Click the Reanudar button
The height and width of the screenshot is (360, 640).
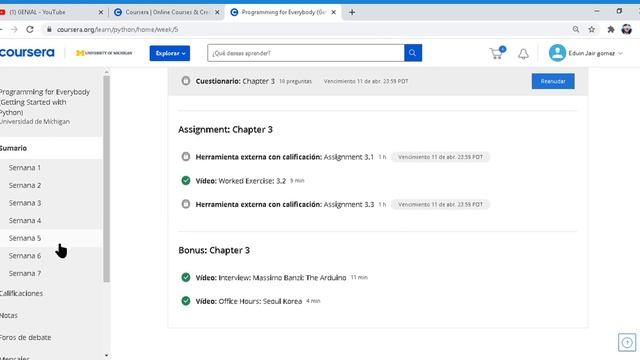click(x=553, y=81)
